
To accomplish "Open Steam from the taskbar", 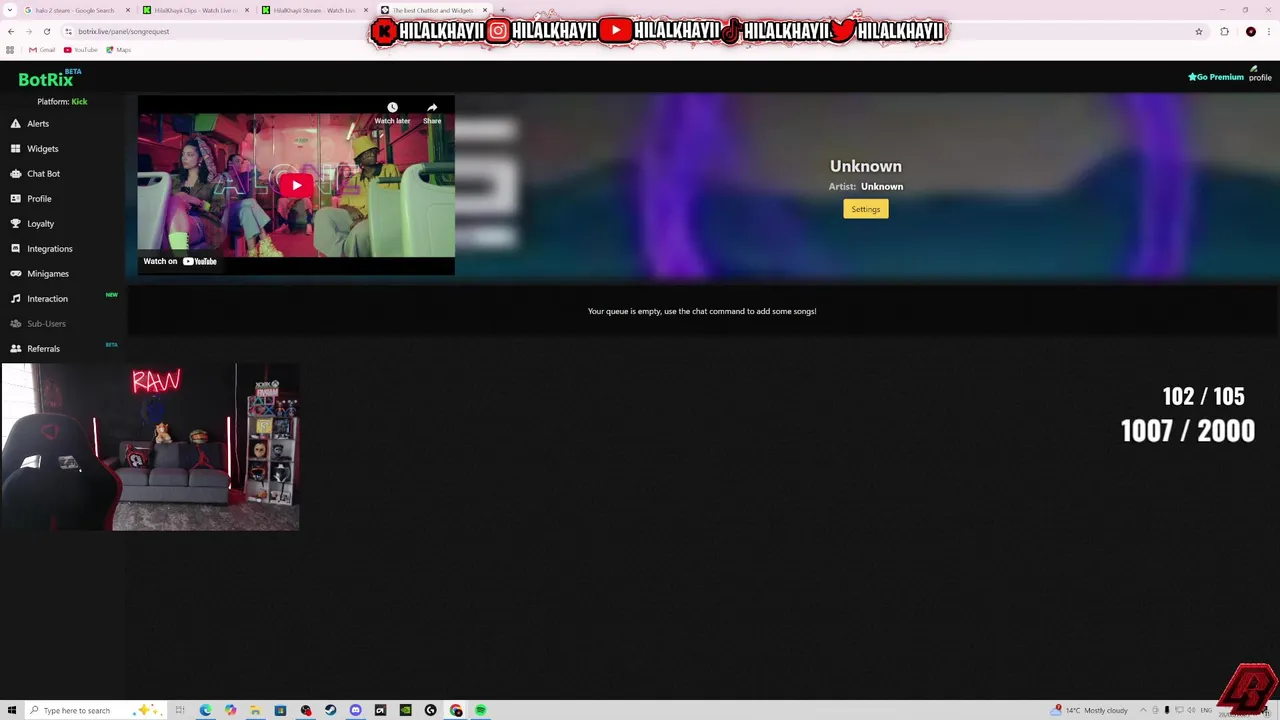I will coord(330,710).
